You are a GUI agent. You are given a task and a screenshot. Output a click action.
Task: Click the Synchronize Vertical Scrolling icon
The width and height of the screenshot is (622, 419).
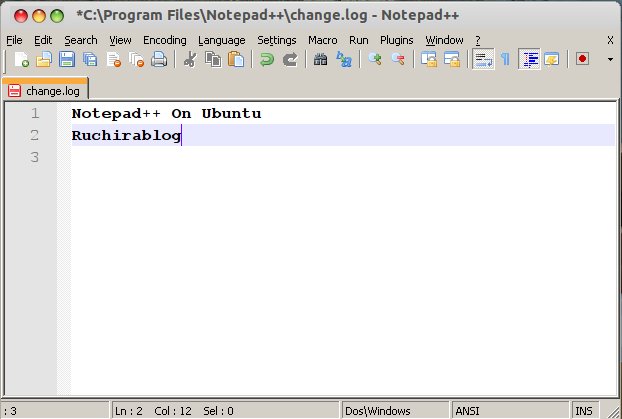click(x=429, y=60)
